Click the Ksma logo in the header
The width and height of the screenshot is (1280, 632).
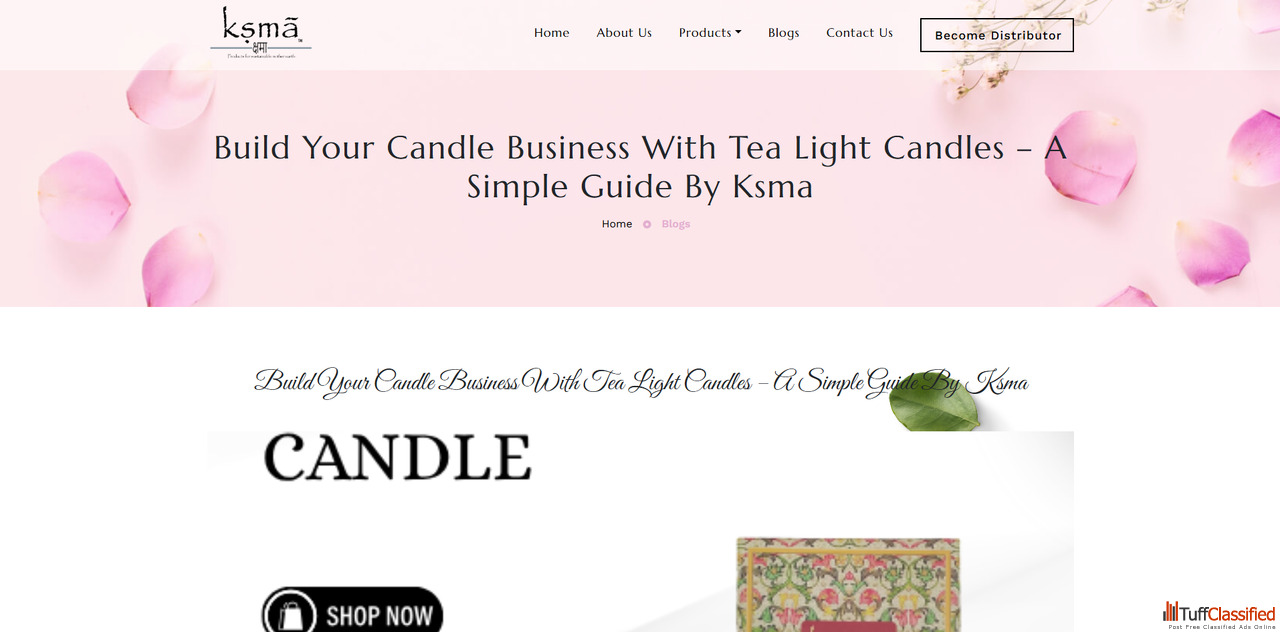click(x=261, y=32)
